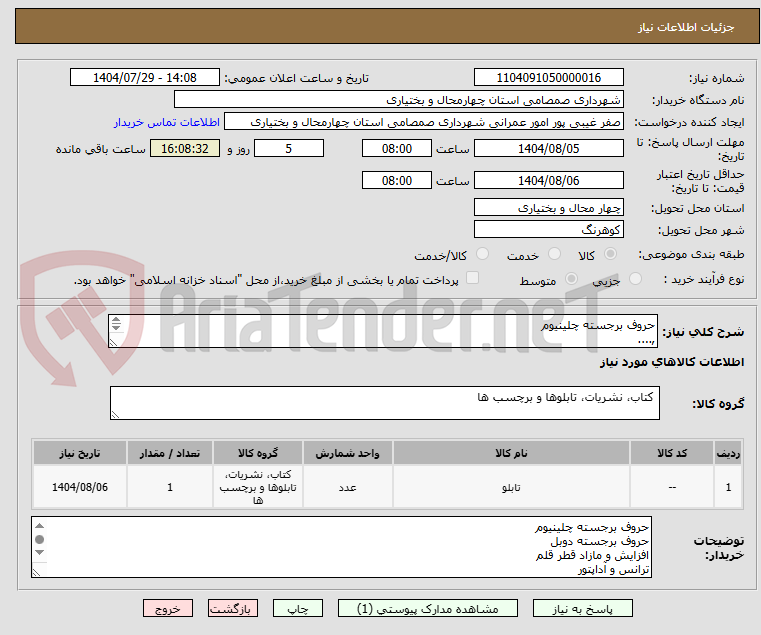The image size is (761, 635).
Task: Click the scroll thumb in buyer notes box
Action: click(40, 539)
